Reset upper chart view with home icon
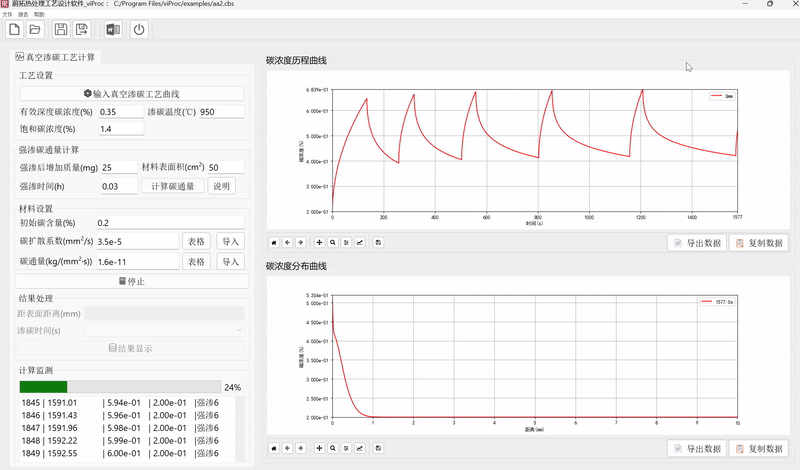800x470 pixels. pos(274,242)
